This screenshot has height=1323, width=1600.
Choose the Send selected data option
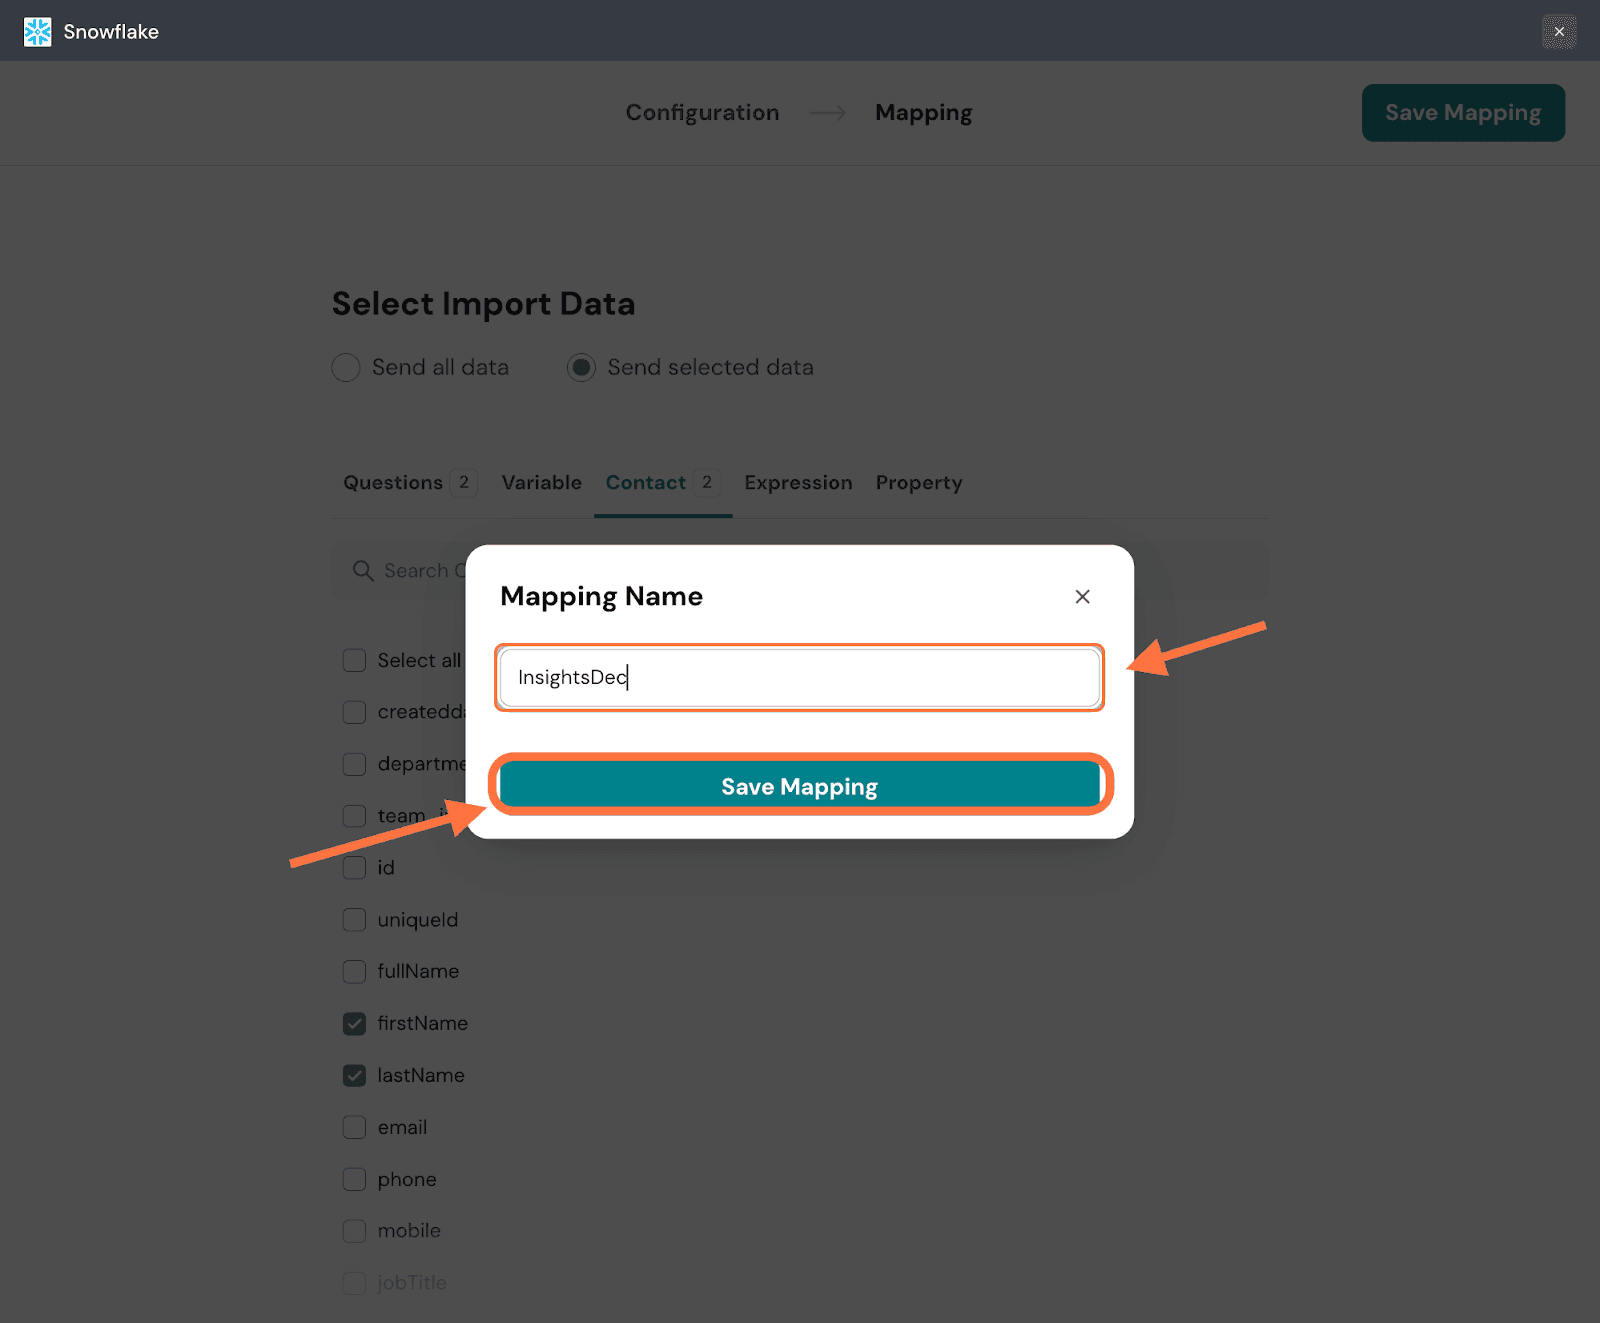tap(581, 368)
